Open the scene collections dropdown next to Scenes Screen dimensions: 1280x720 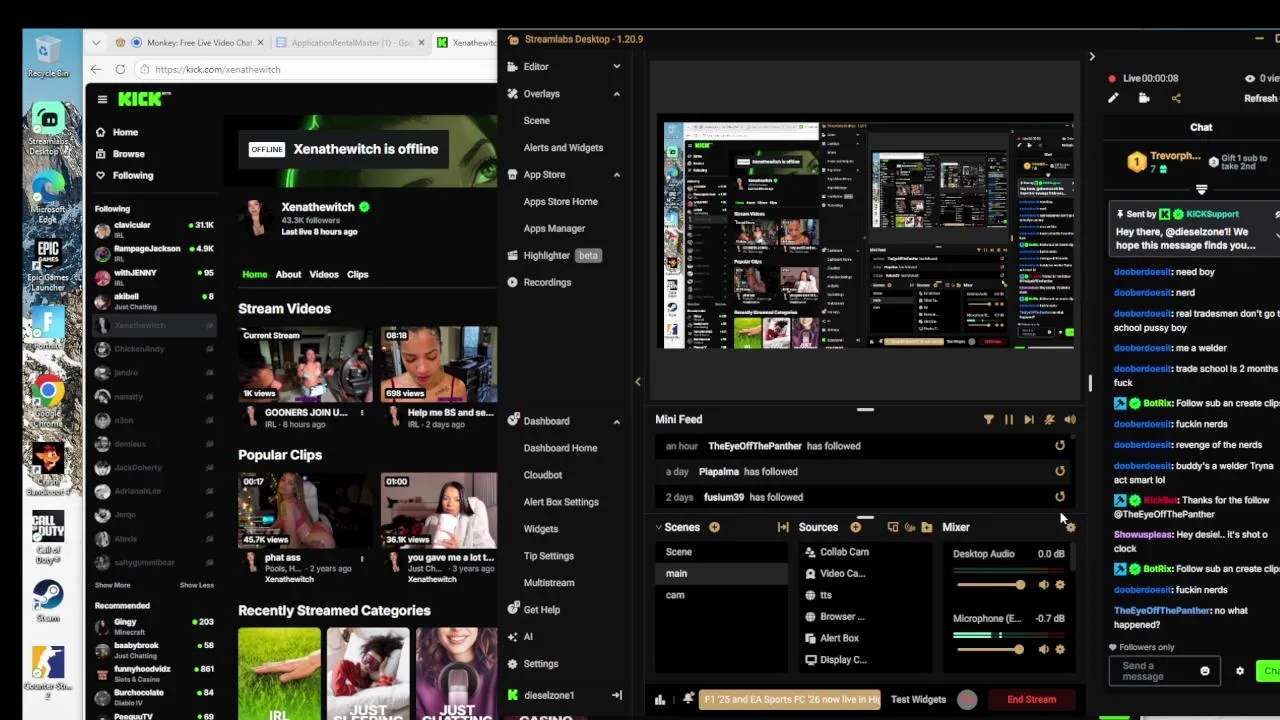click(658, 527)
